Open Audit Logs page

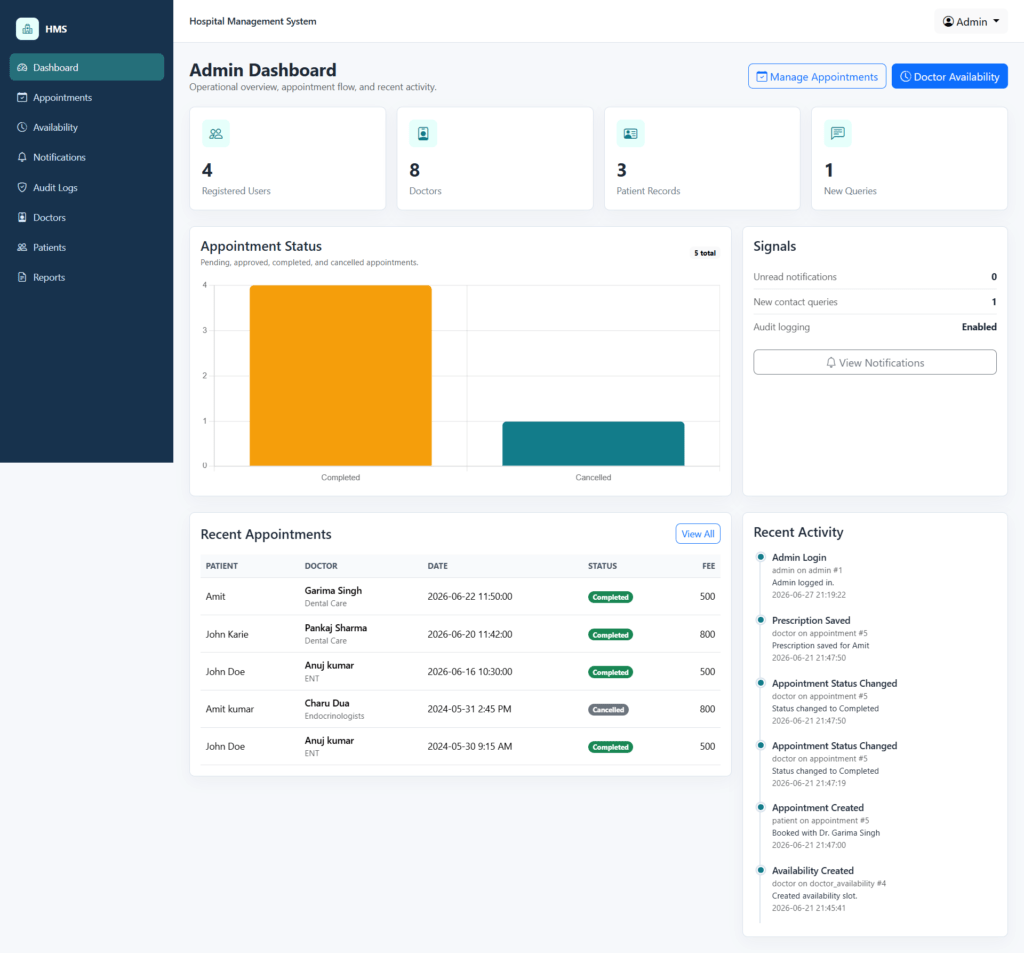tap(87, 187)
